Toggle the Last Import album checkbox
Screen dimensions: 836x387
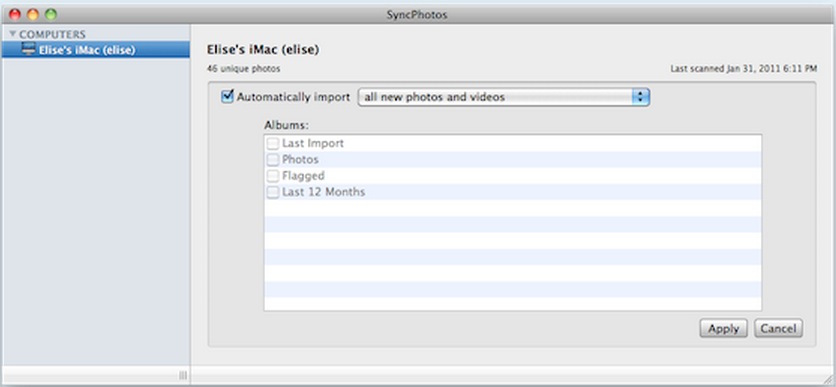(272, 143)
